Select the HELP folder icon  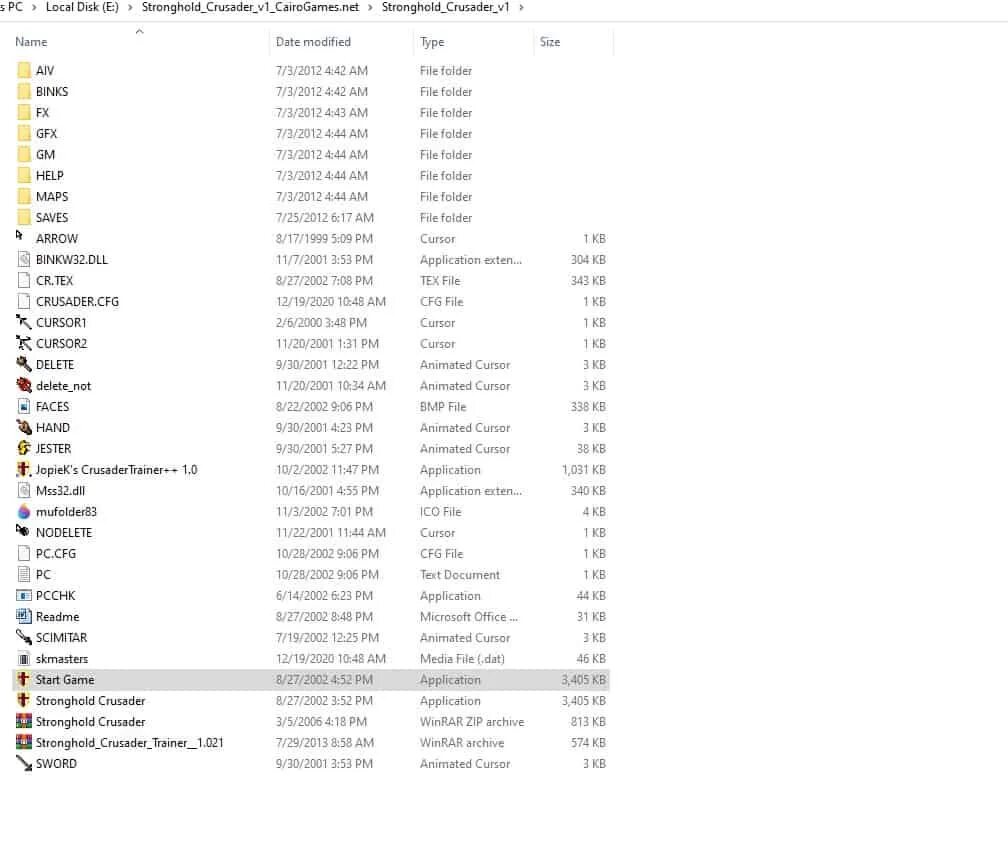pos(24,175)
